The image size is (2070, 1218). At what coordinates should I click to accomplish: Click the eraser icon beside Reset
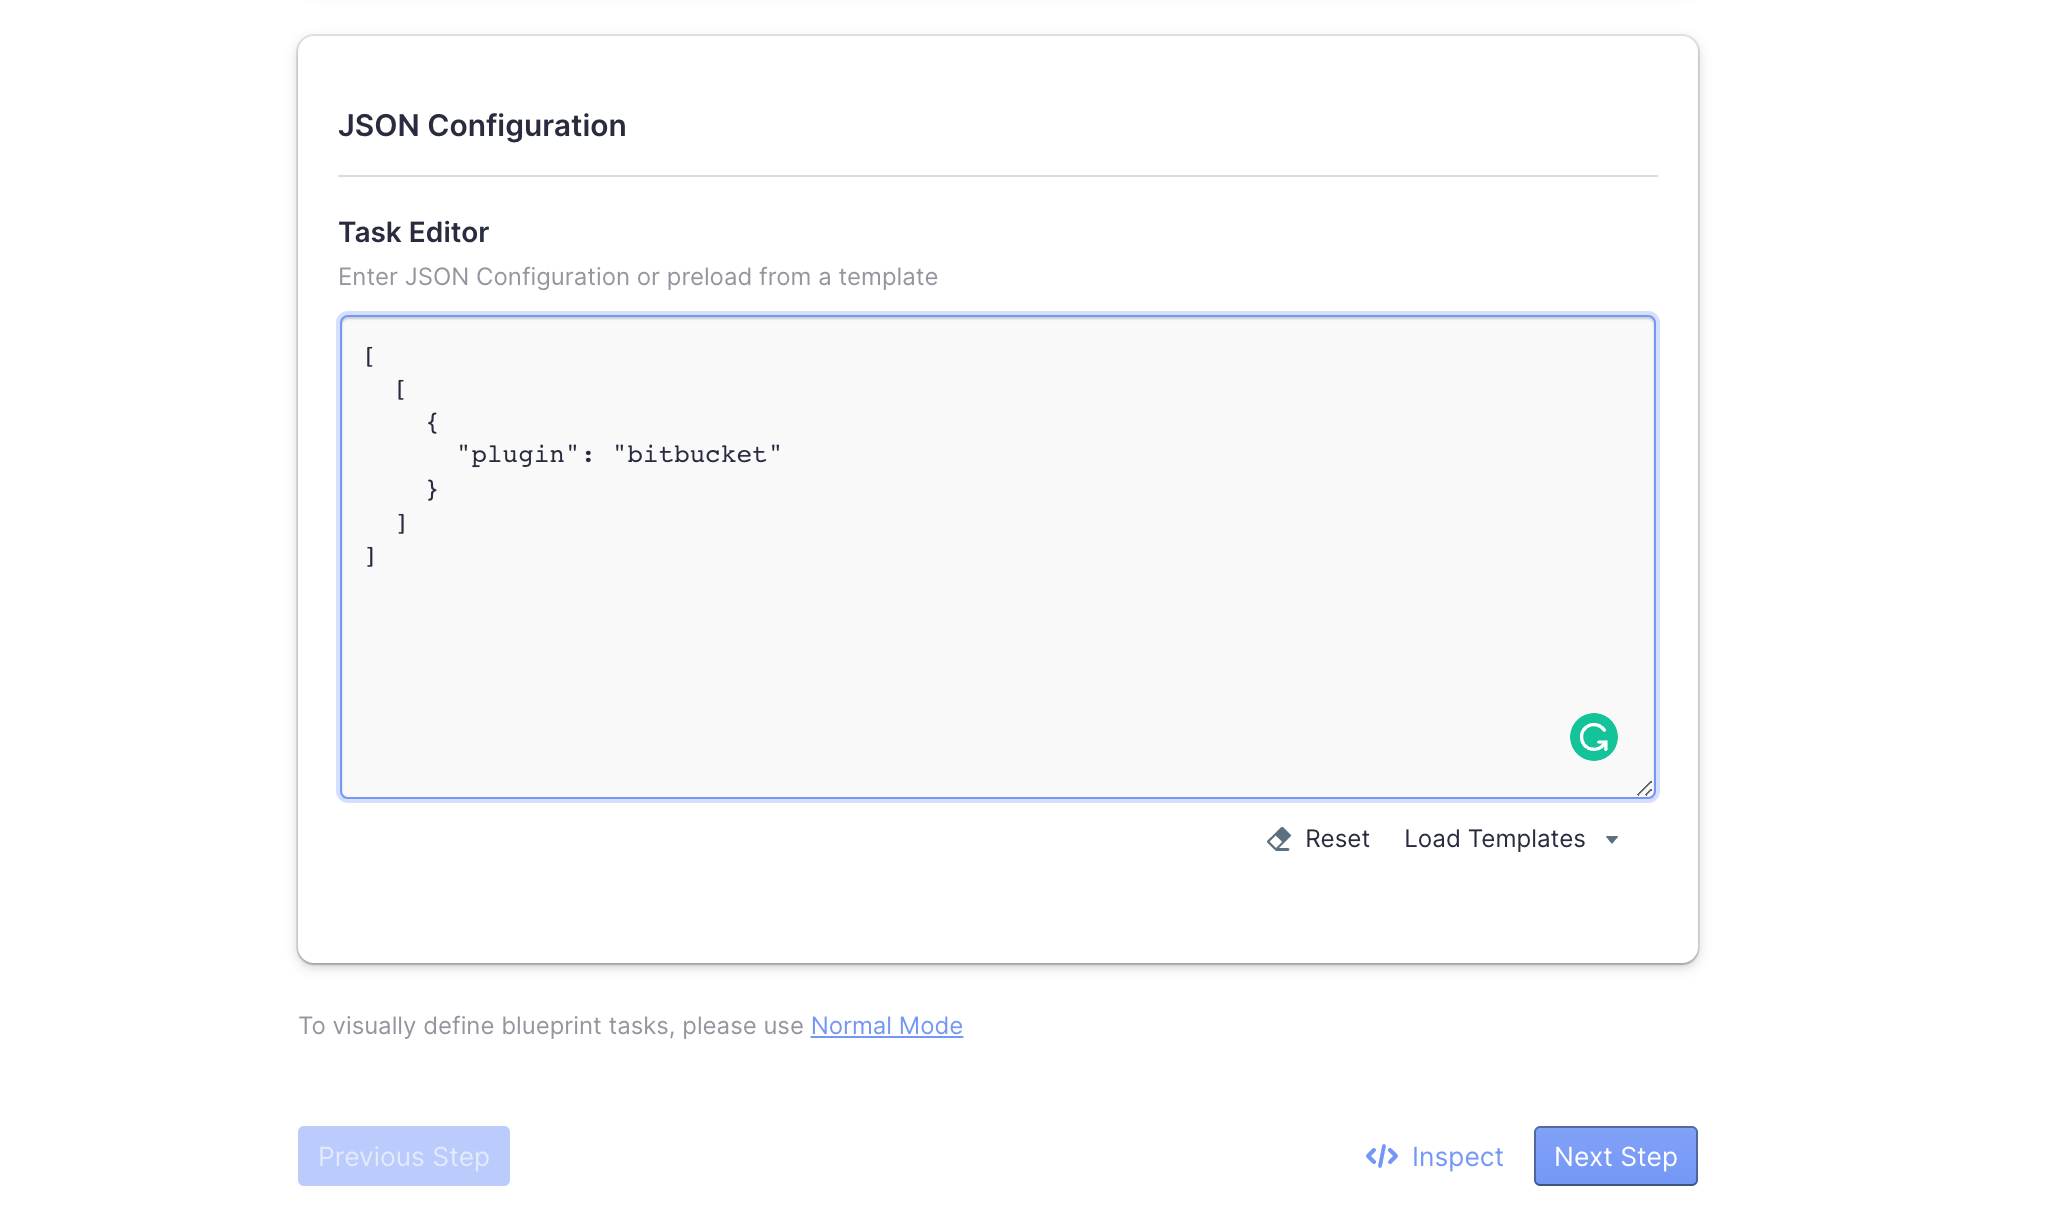[1278, 839]
